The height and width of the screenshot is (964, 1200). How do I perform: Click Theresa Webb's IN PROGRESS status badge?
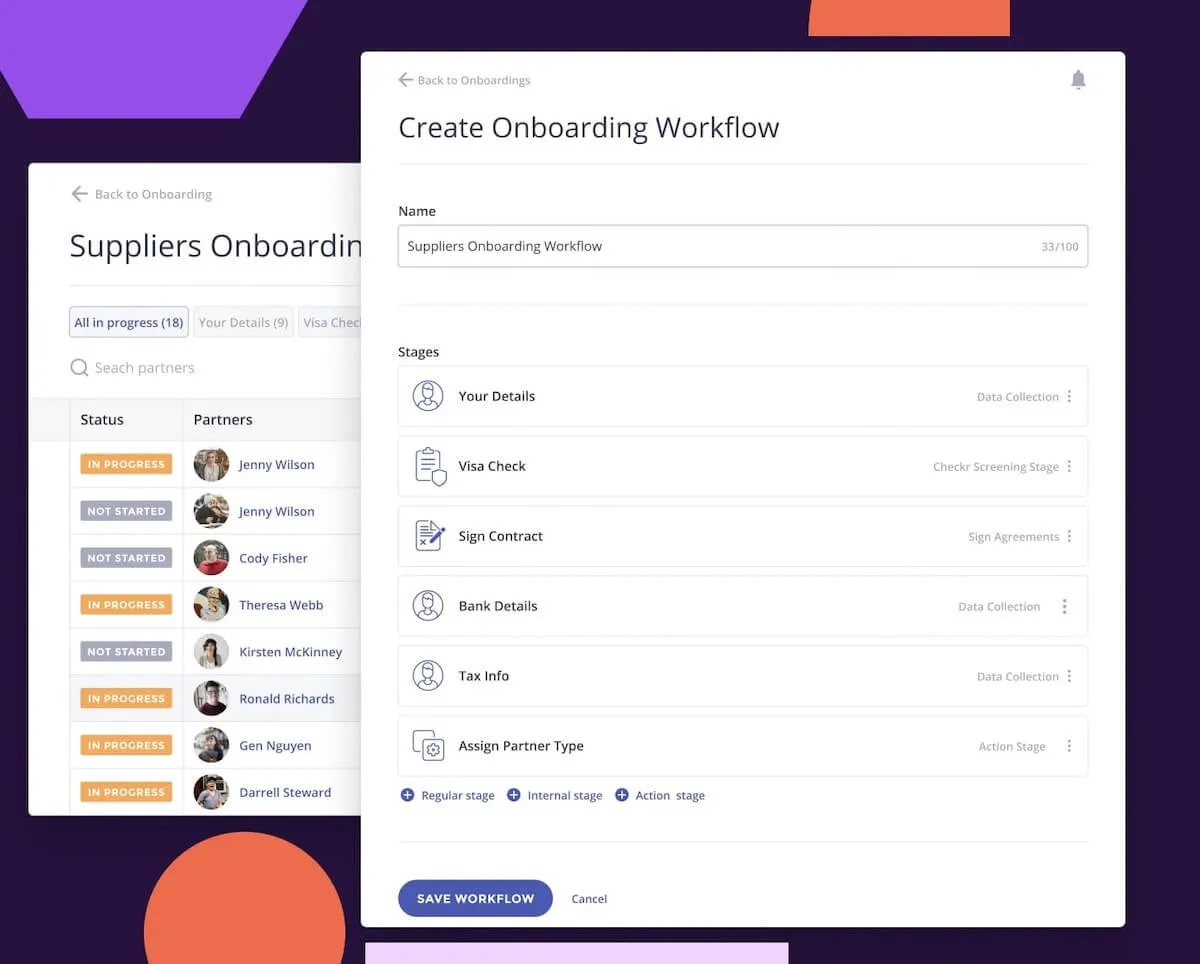point(126,605)
